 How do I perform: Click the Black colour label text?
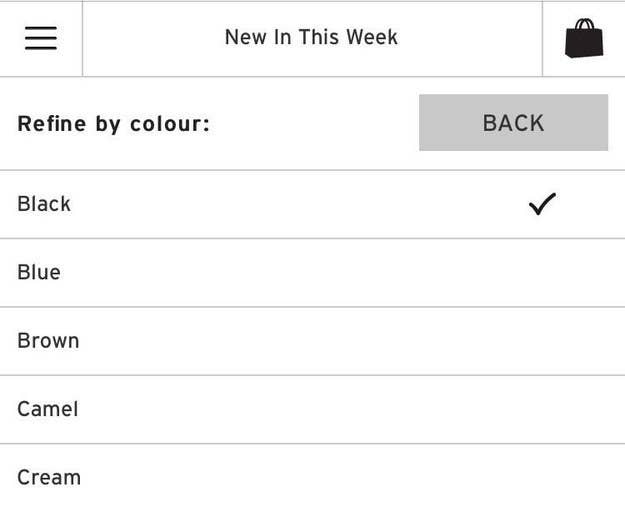pyautogui.click(x=44, y=204)
